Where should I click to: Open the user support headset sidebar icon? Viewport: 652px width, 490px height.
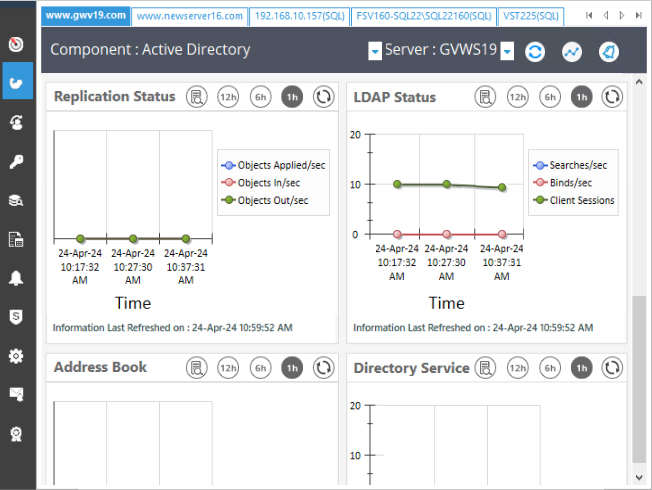tap(16, 122)
